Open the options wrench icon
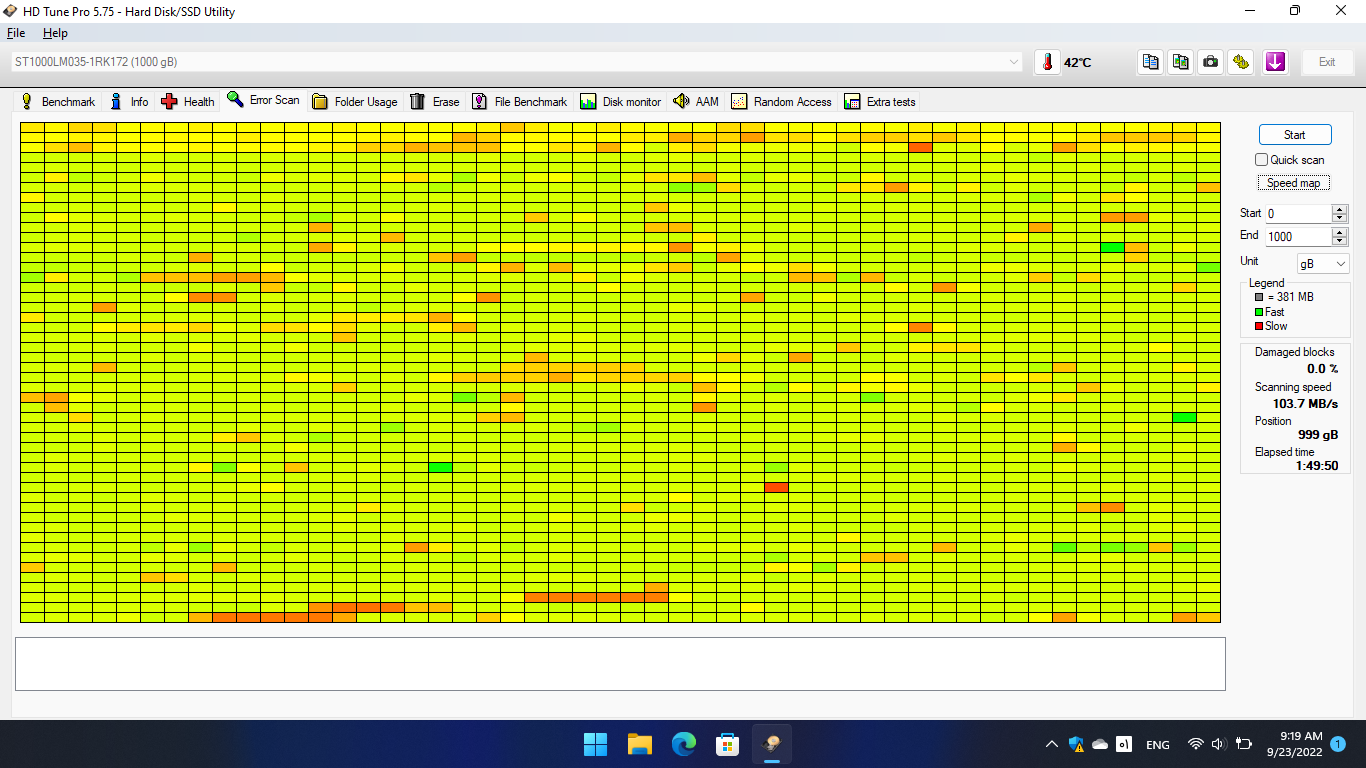The width and height of the screenshot is (1366, 768). pyautogui.click(x=1241, y=62)
